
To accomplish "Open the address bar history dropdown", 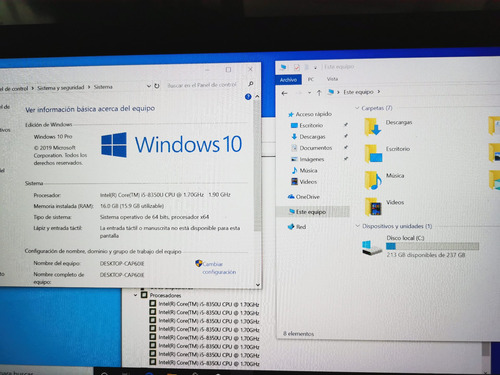I will click(149, 86).
